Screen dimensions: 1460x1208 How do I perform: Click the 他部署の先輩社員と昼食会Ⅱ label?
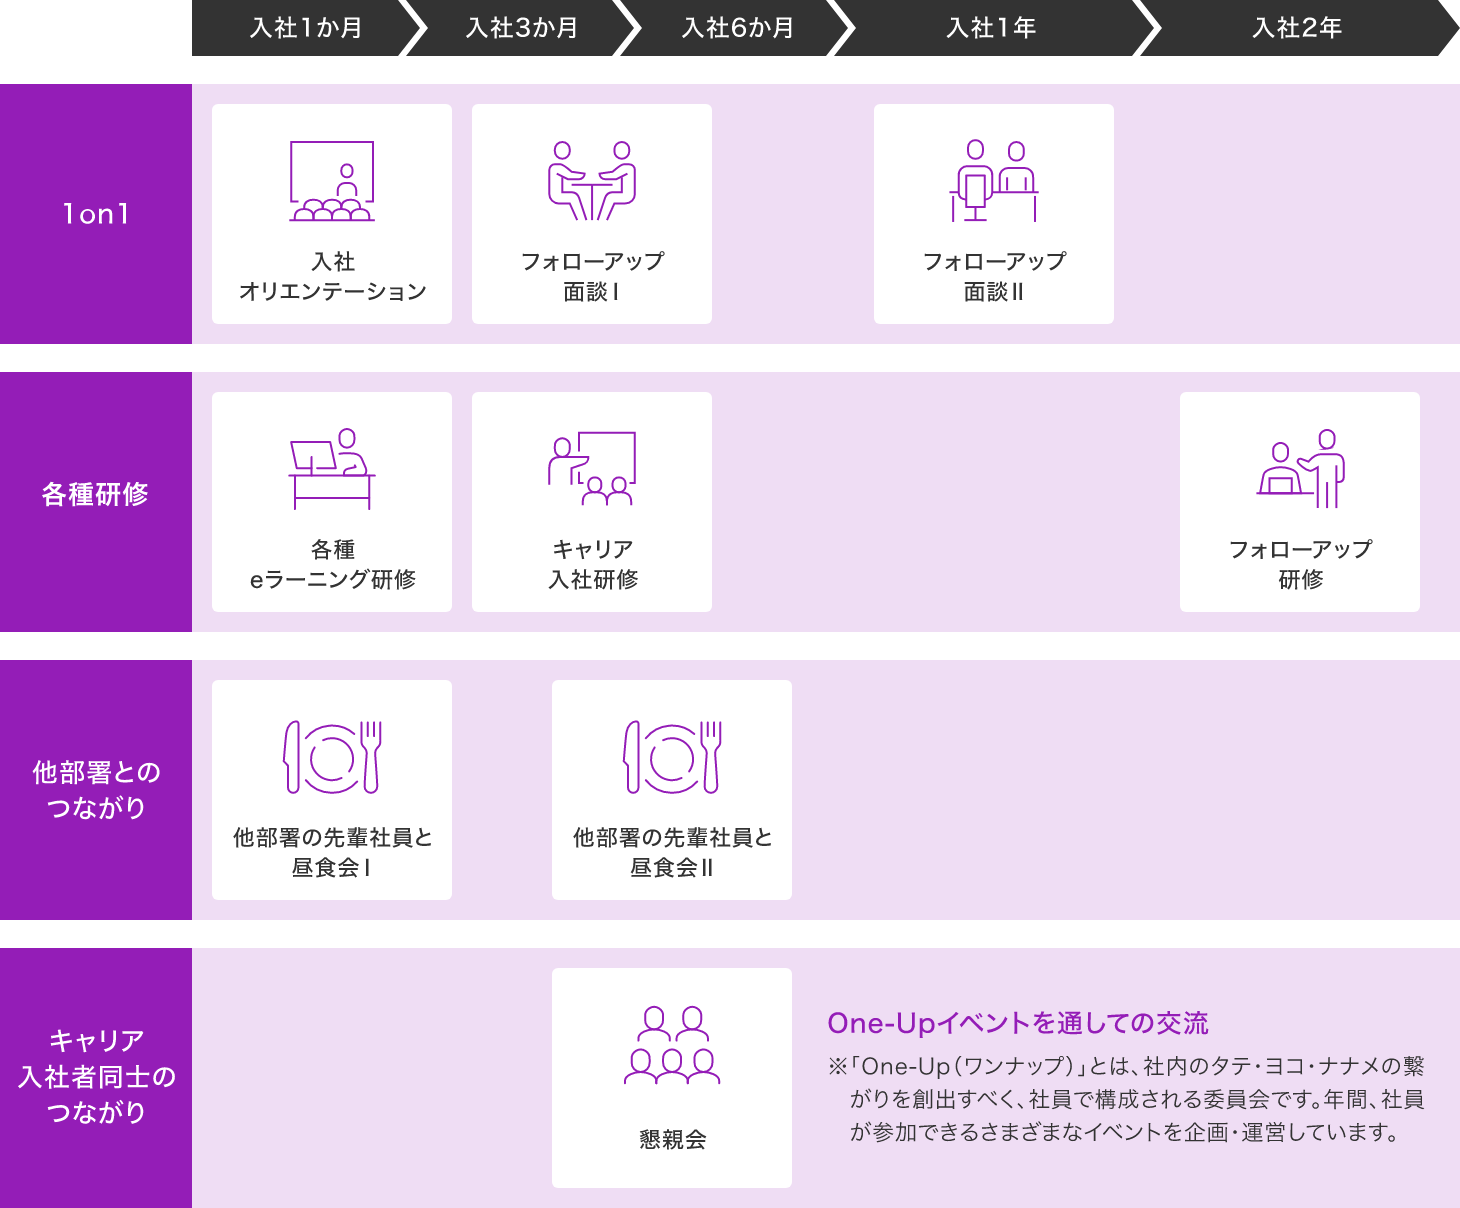672,852
